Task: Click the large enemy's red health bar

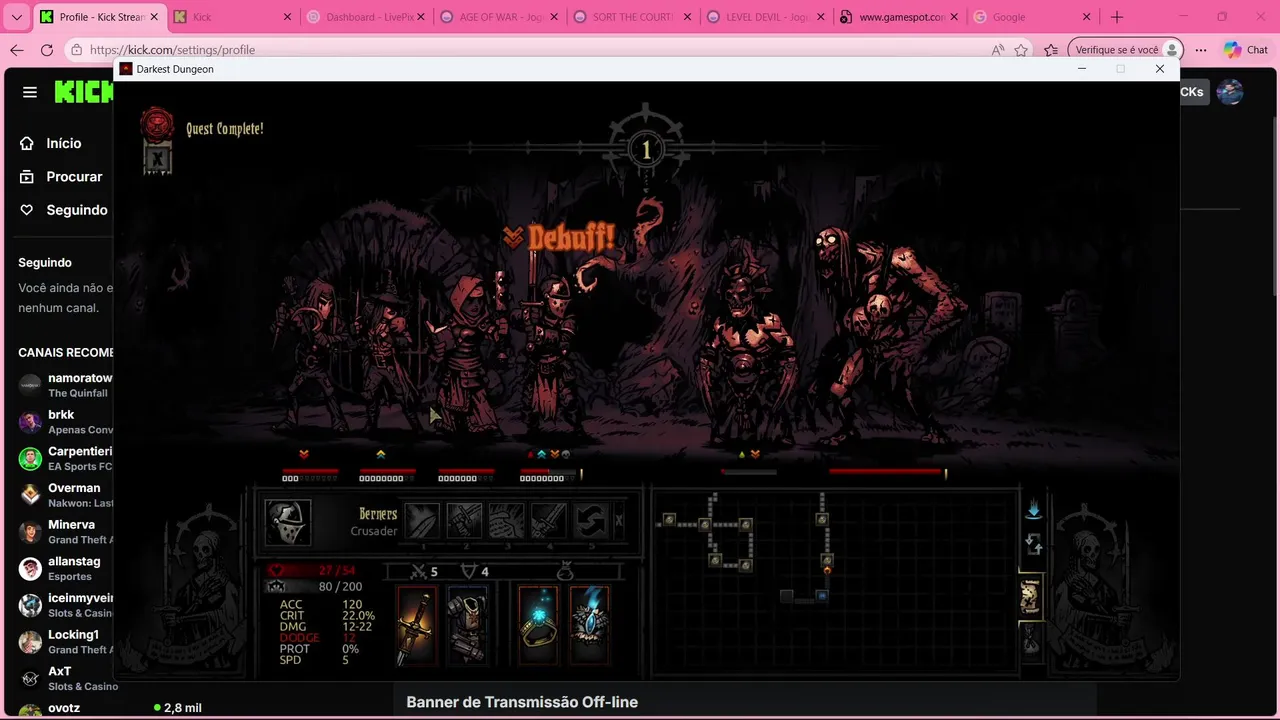Action: pyautogui.click(x=886, y=471)
